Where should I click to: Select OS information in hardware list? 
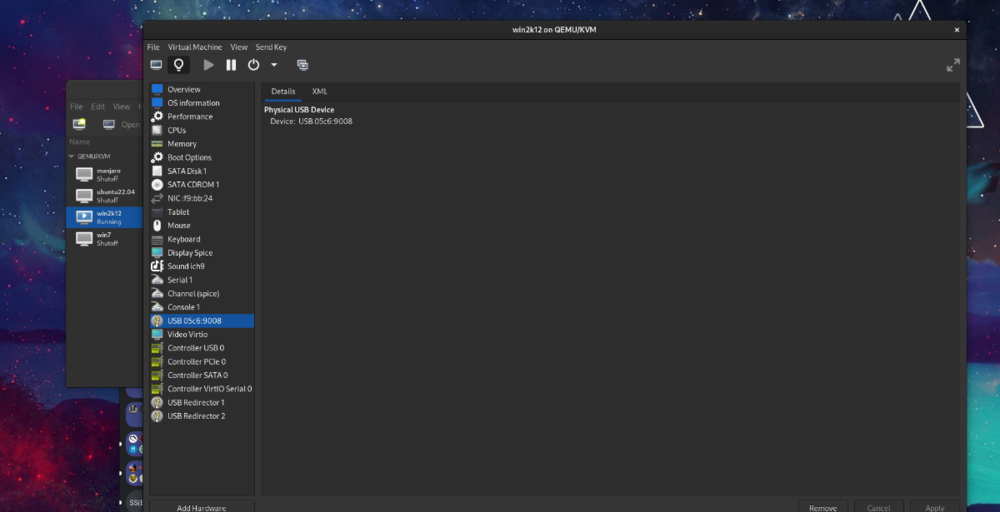[202, 103]
